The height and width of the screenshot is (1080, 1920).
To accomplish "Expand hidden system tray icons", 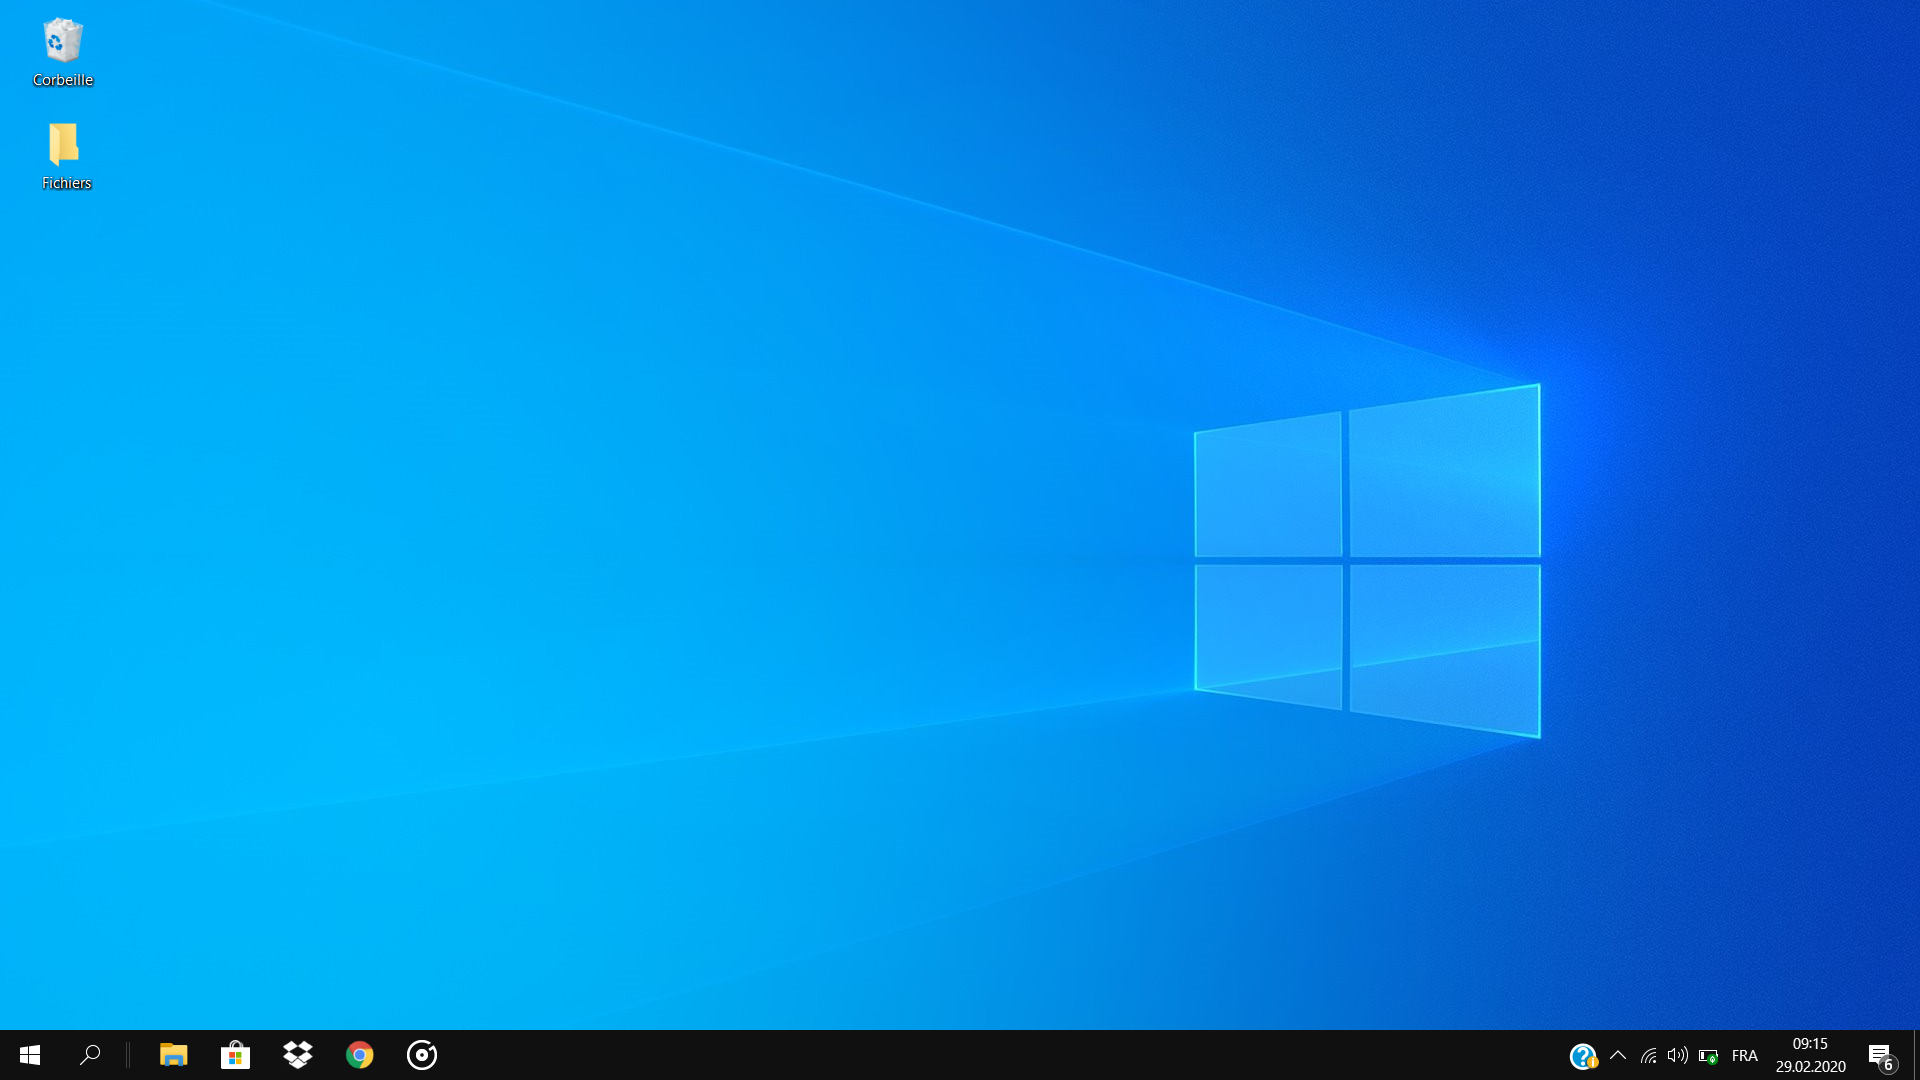I will tap(1618, 1055).
